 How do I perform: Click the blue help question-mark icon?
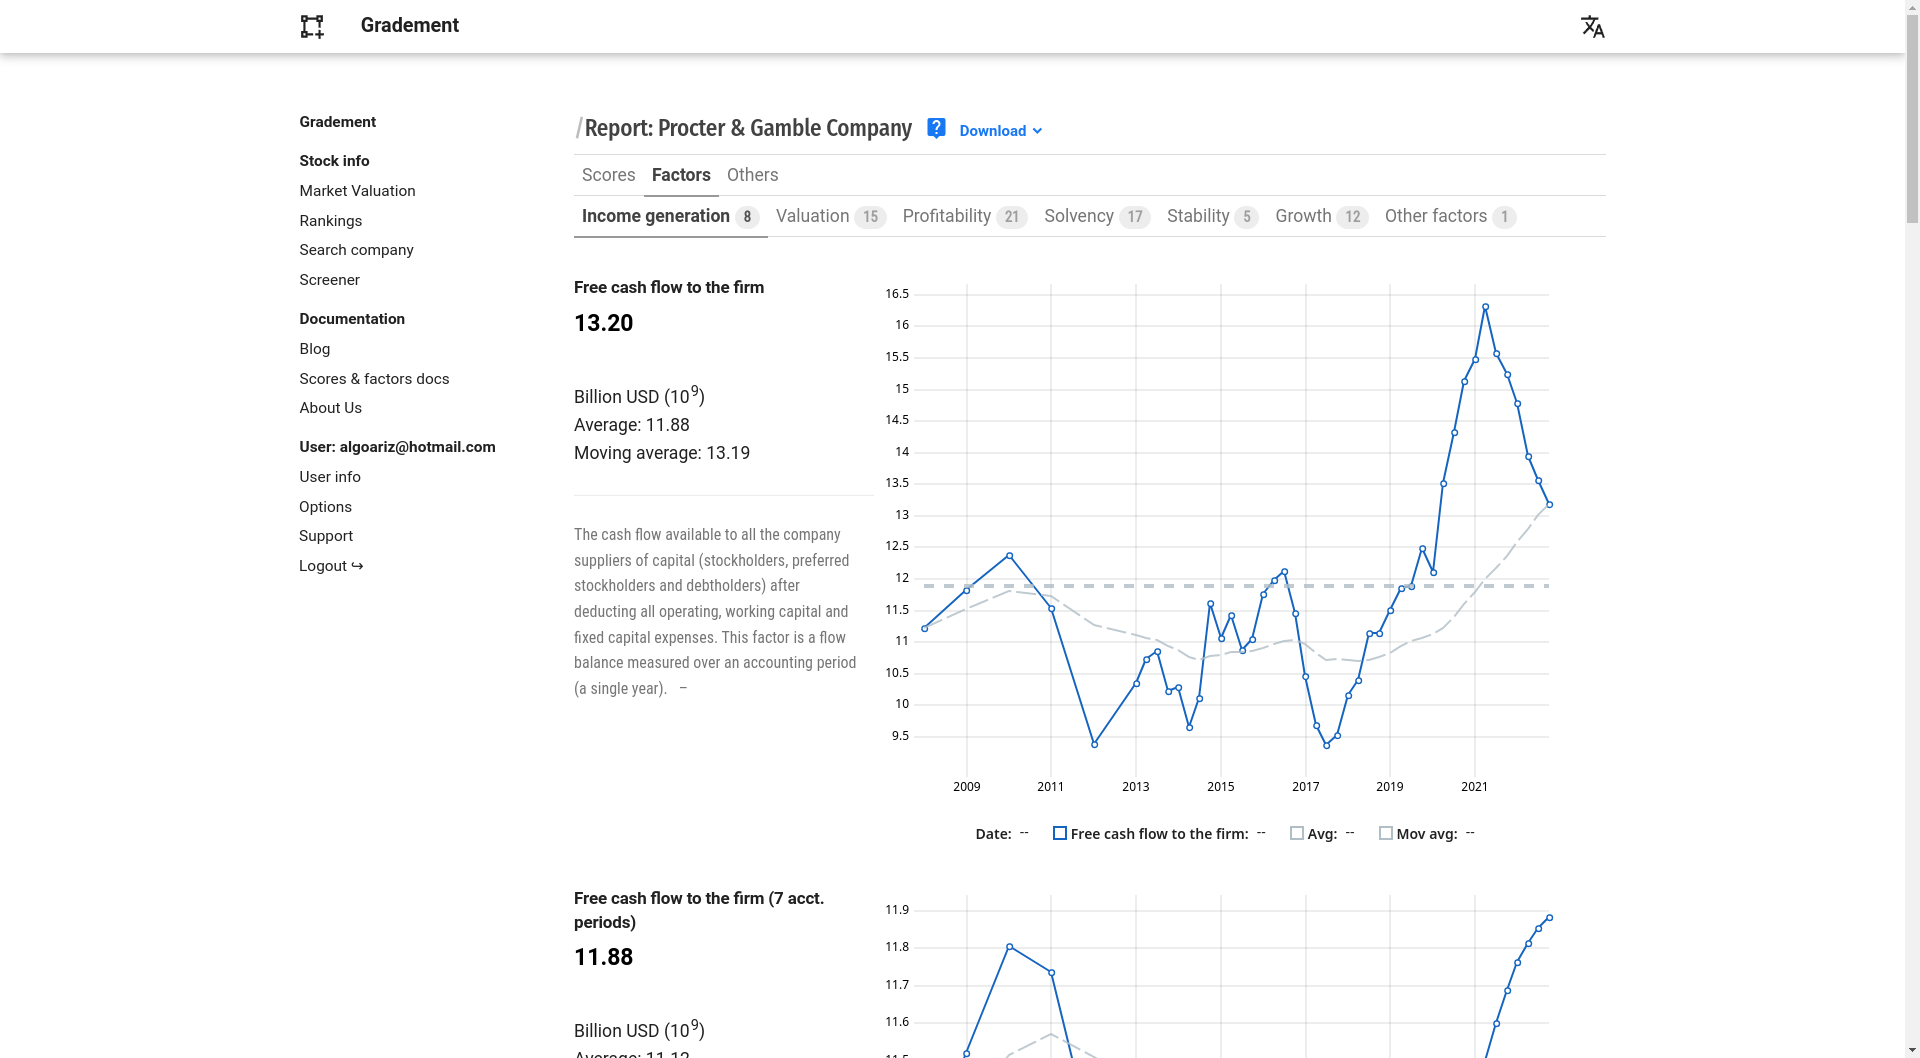tap(936, 128)
